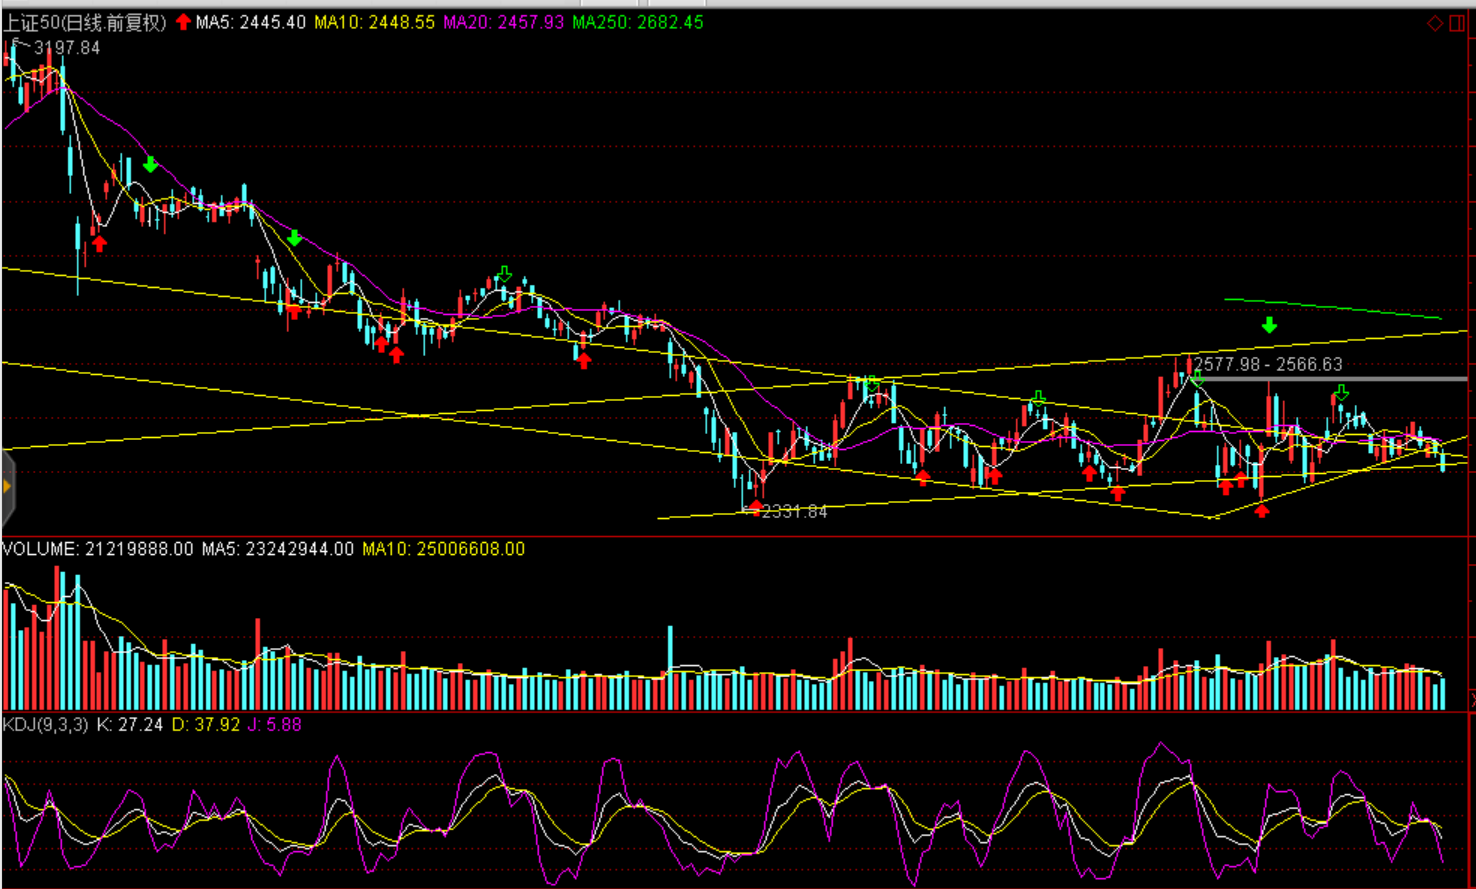Viewport: 1476px width, 889px height.
Task: Select the yellow MA10: 2448.55 label
Action: click(x=374, y=22)
